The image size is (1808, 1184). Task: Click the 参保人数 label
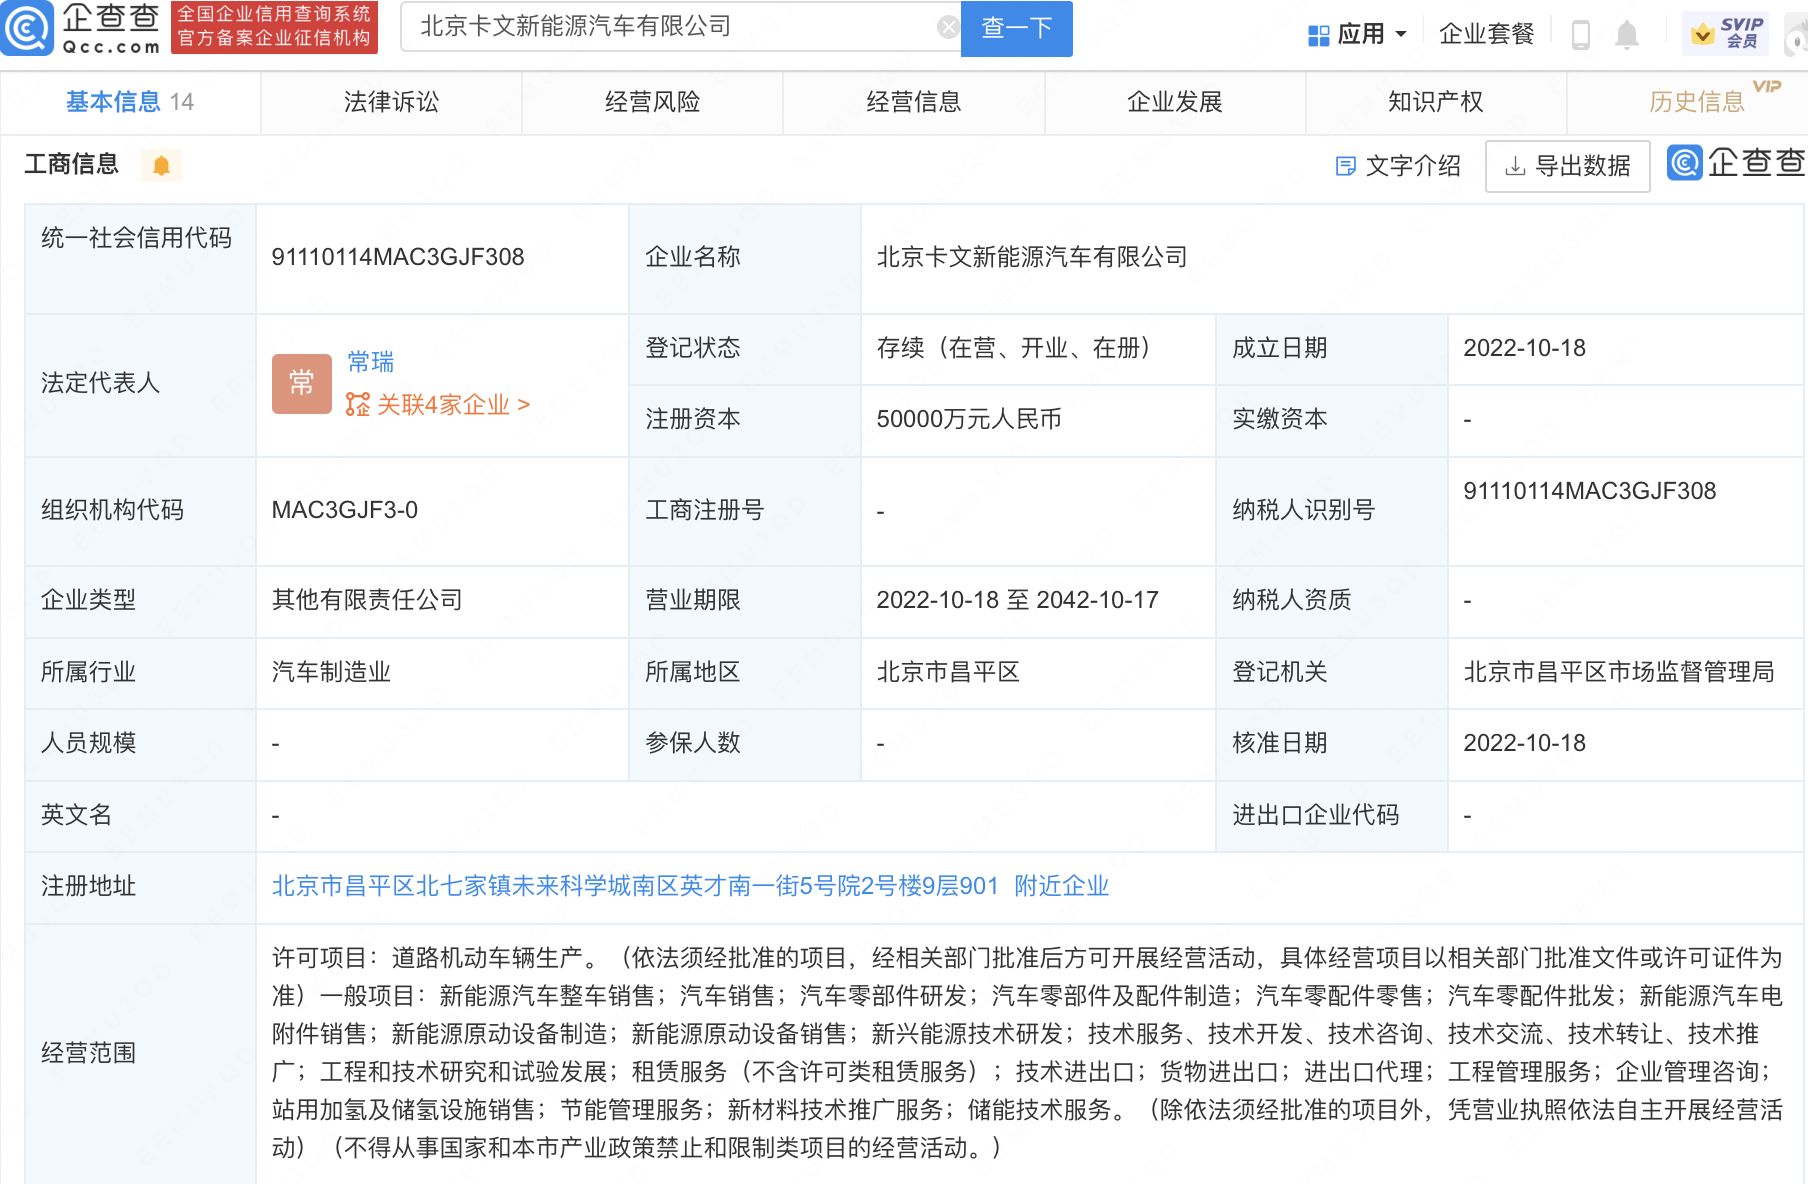(x=693, y=743)
